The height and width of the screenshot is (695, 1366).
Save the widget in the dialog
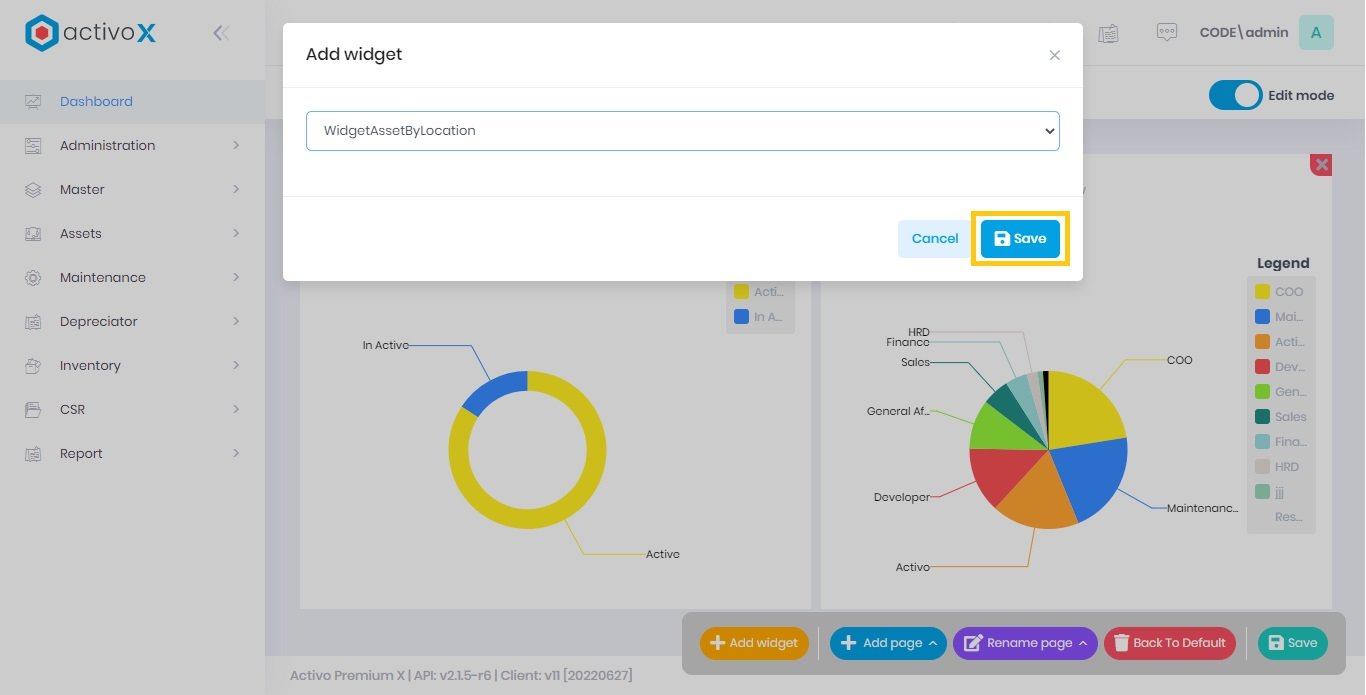(1020, 239)
